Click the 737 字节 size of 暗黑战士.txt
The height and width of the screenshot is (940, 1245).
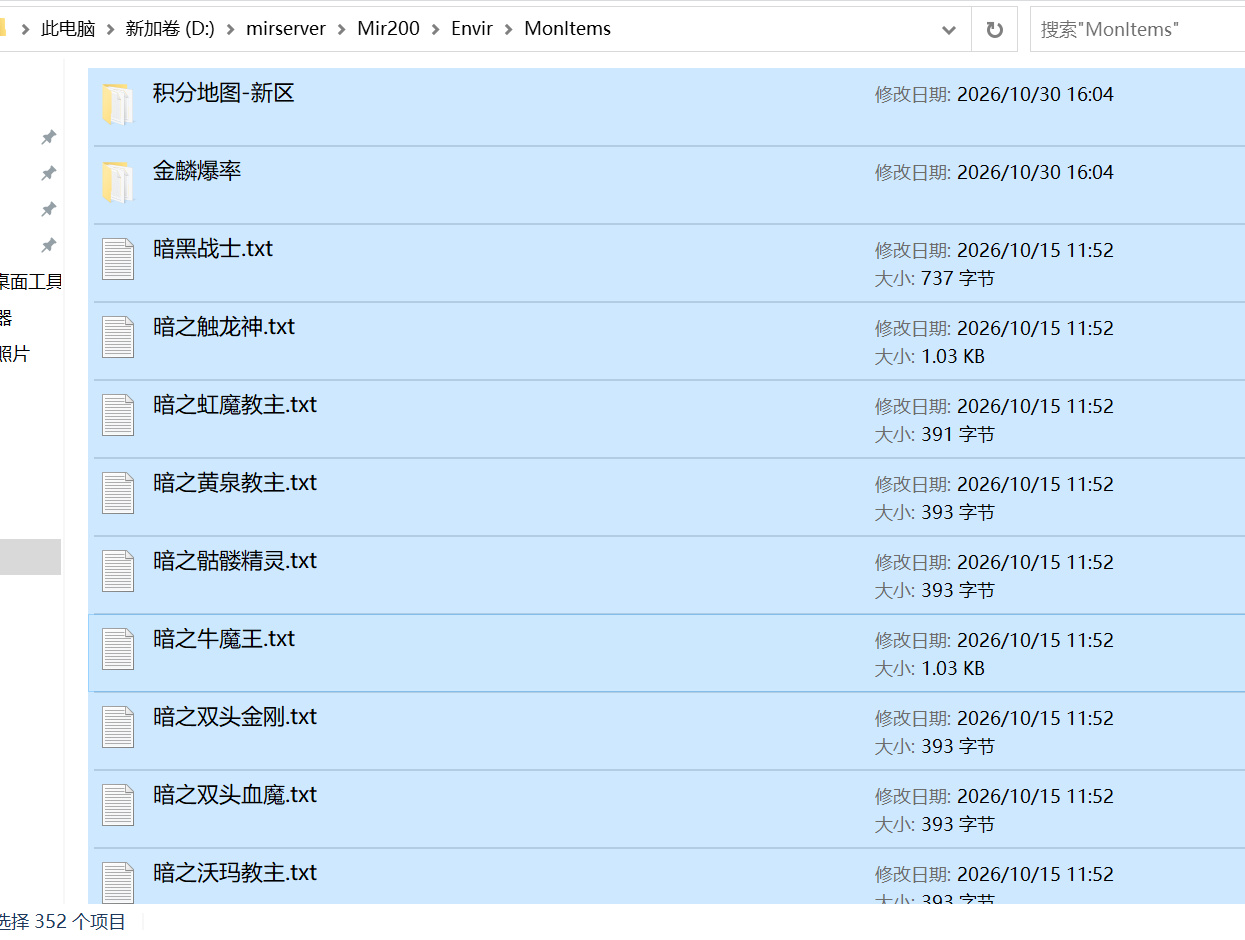pos(957,278)
